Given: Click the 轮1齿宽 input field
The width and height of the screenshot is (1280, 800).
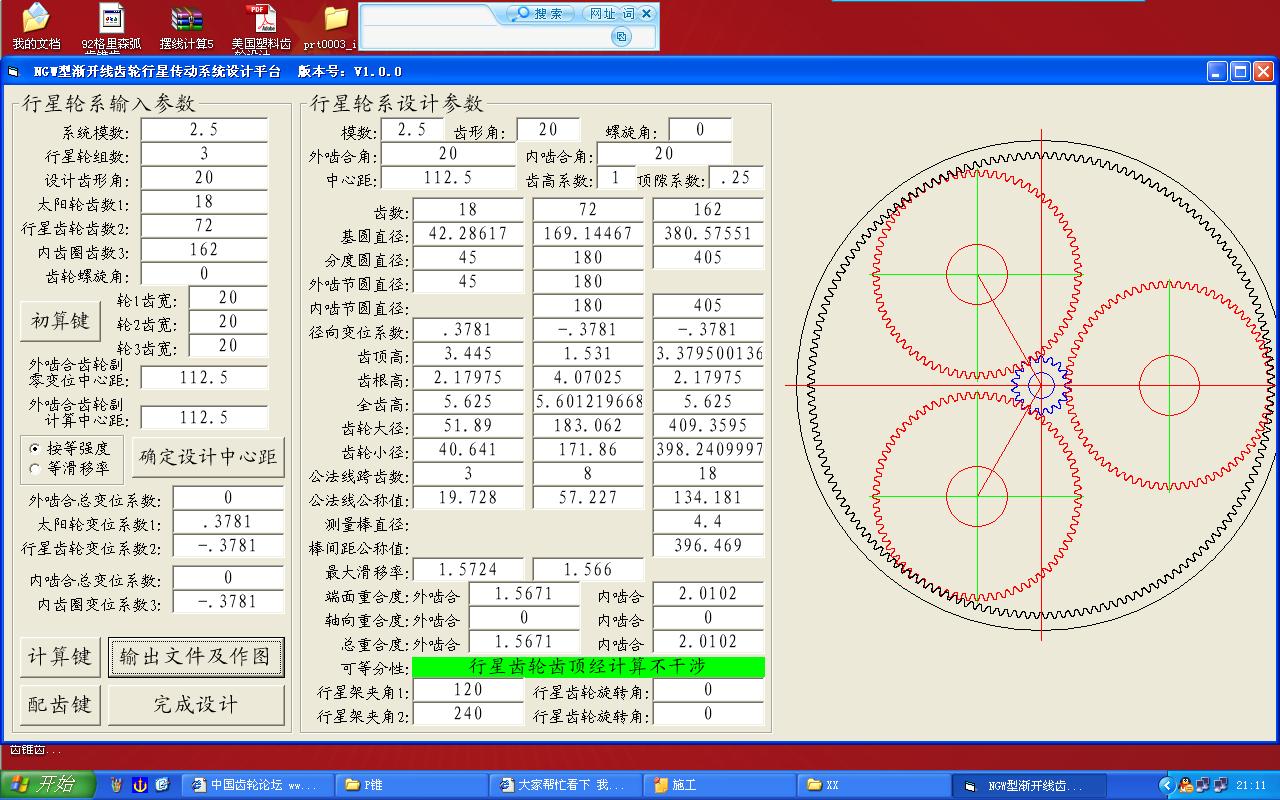Looking at the screenshot, I should point(228,298).
